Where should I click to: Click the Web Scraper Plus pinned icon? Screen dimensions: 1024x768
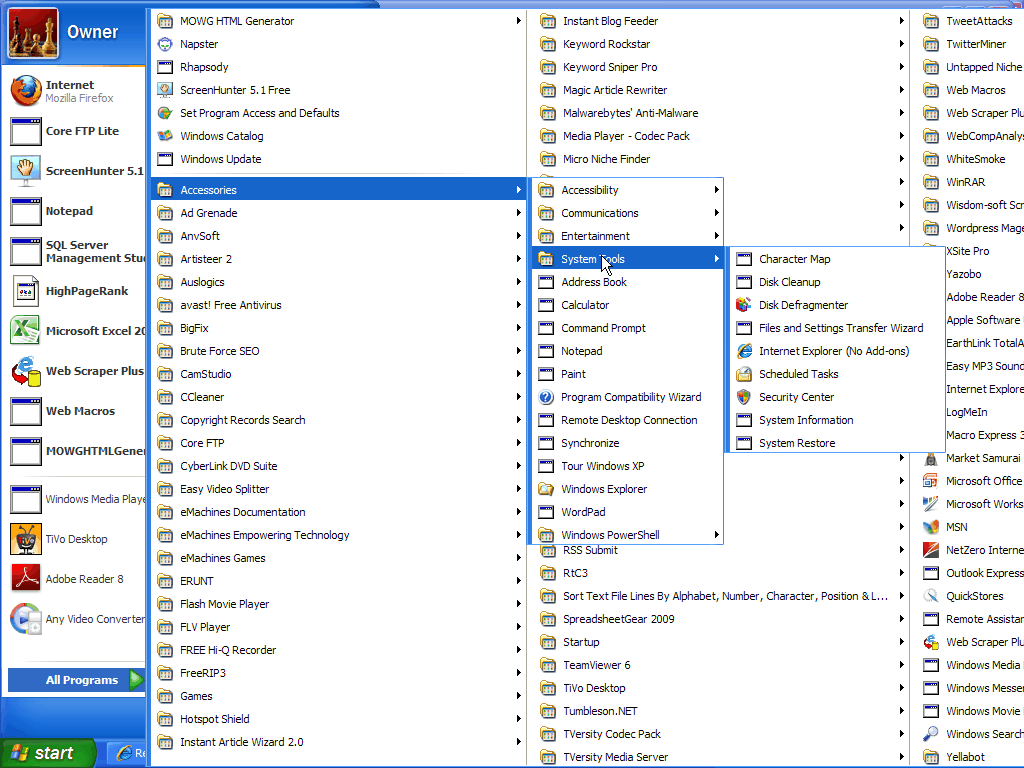(26, 371)
